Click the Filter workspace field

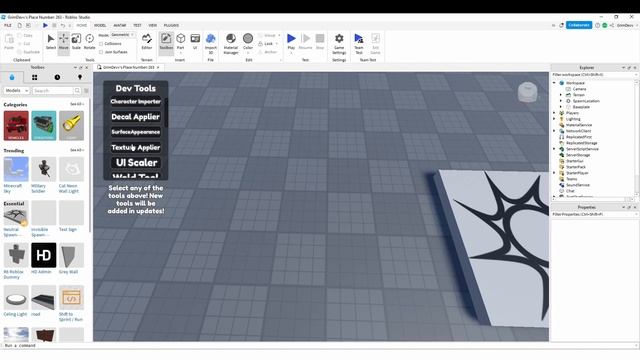point(593,75)
